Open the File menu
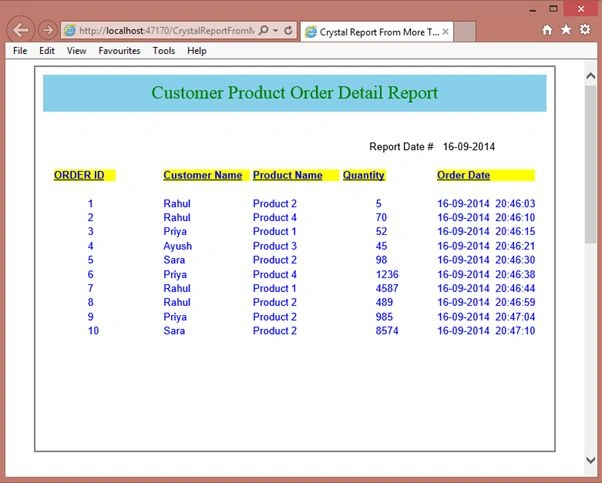Viewport: 602px width, 483px height. [20, 51]
